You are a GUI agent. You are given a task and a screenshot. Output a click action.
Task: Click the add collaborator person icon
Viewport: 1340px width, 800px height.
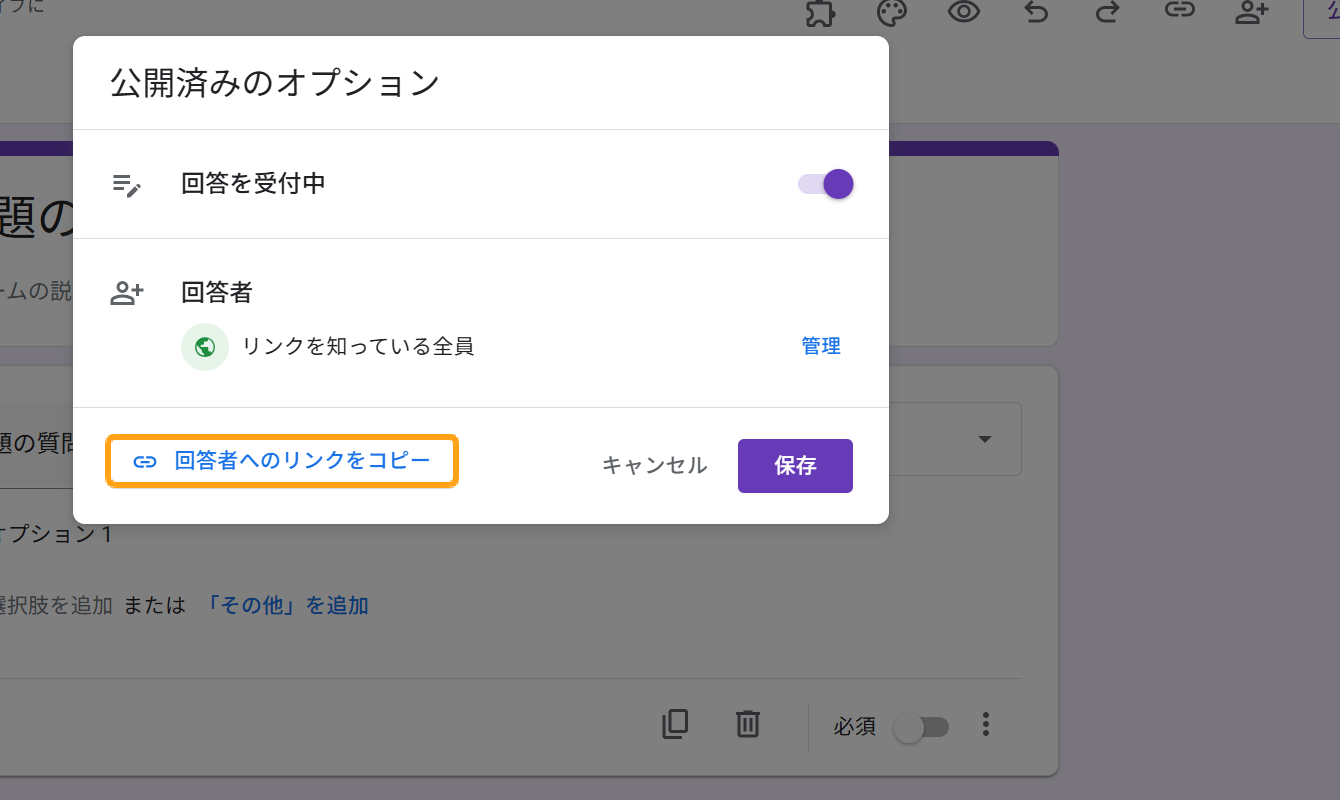[x=1252, y=12]
